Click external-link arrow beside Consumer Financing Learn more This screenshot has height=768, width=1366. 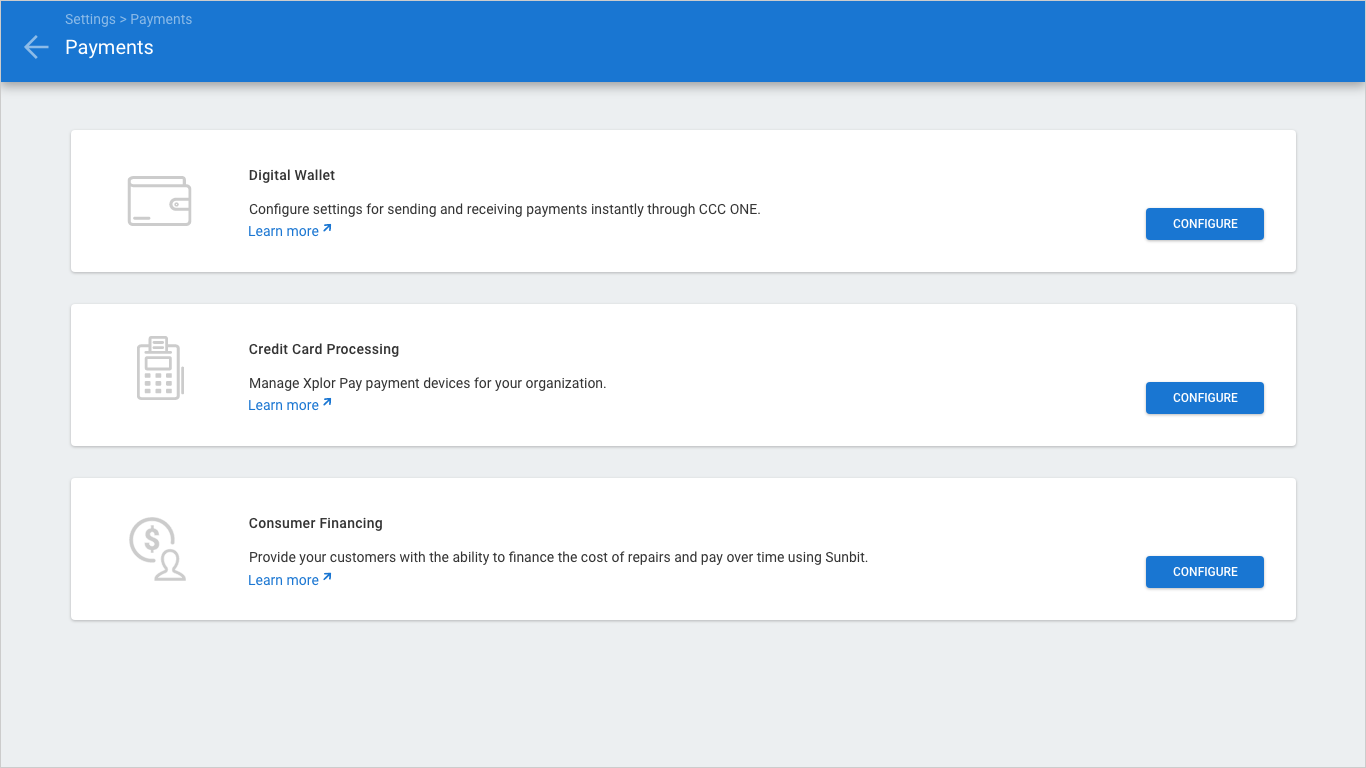(327, 579)
